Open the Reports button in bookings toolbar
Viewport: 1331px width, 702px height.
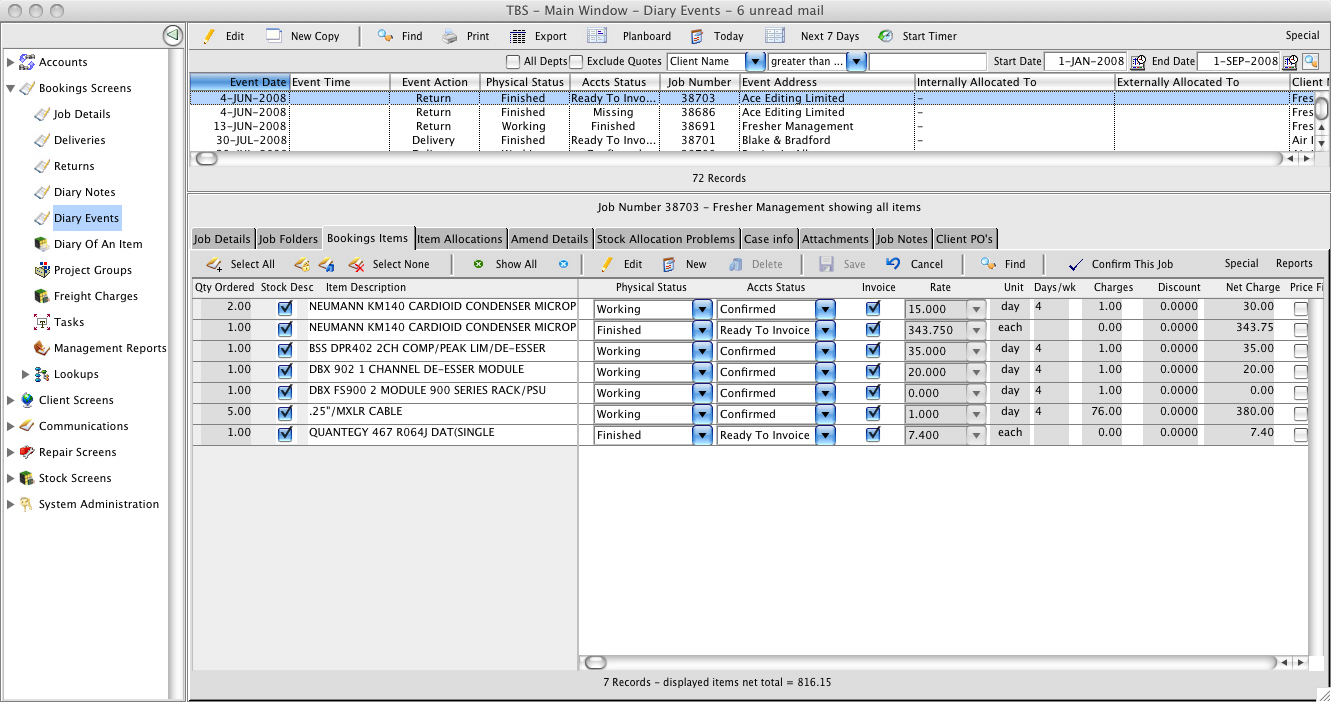coord(1294,264)
